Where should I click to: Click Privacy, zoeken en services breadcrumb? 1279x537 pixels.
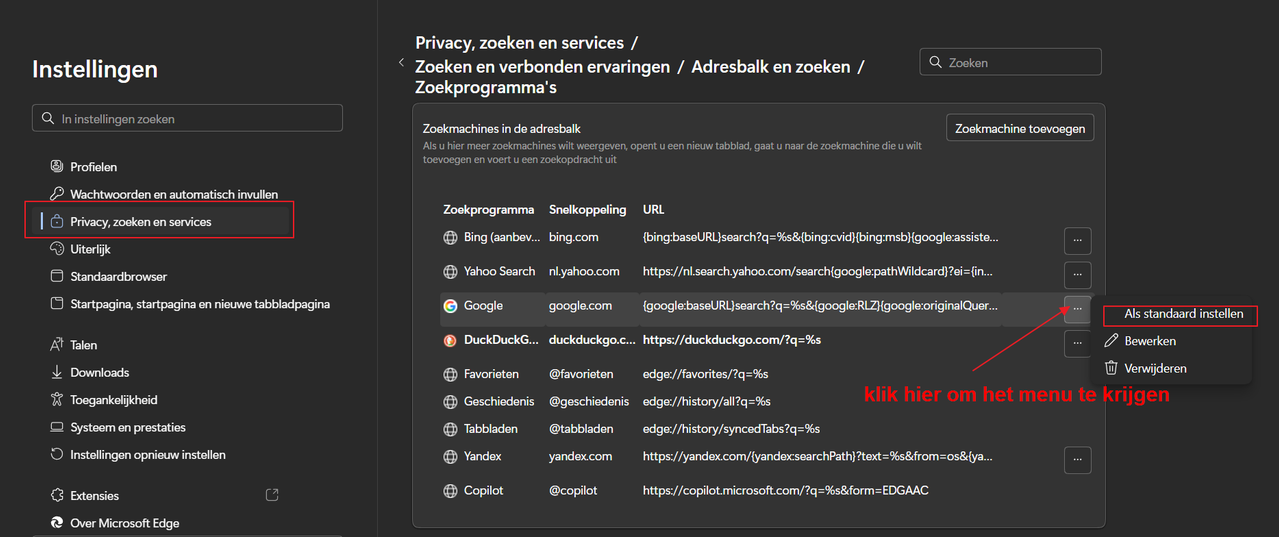coord(519,43)
